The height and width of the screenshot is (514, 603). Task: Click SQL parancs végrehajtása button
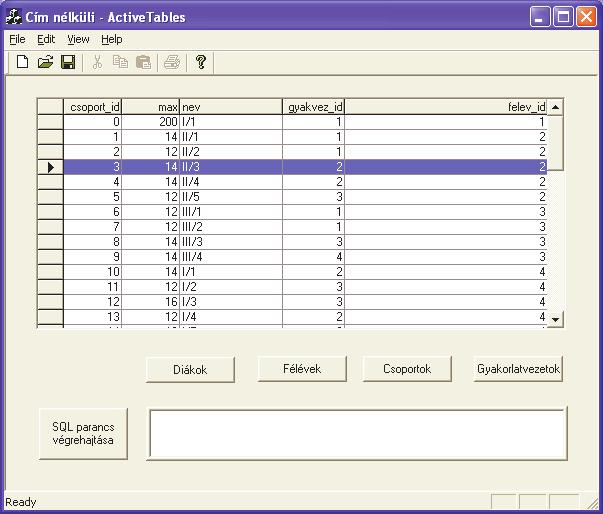tap(83, 434)
